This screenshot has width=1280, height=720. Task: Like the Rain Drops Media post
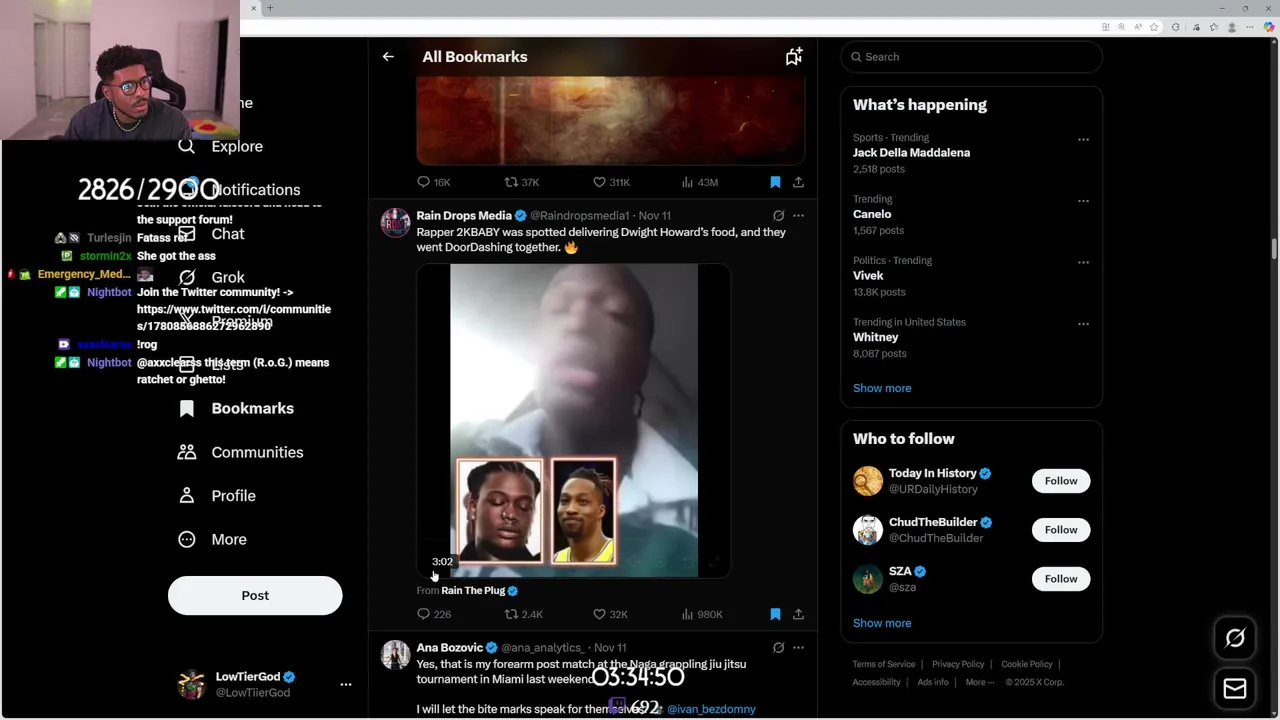(x=610, y=614)
